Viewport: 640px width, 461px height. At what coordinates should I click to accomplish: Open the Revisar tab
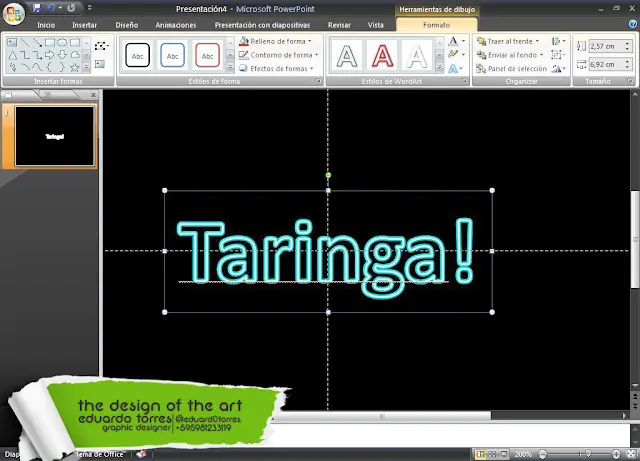pyautogui.click(x=339, y=25)
